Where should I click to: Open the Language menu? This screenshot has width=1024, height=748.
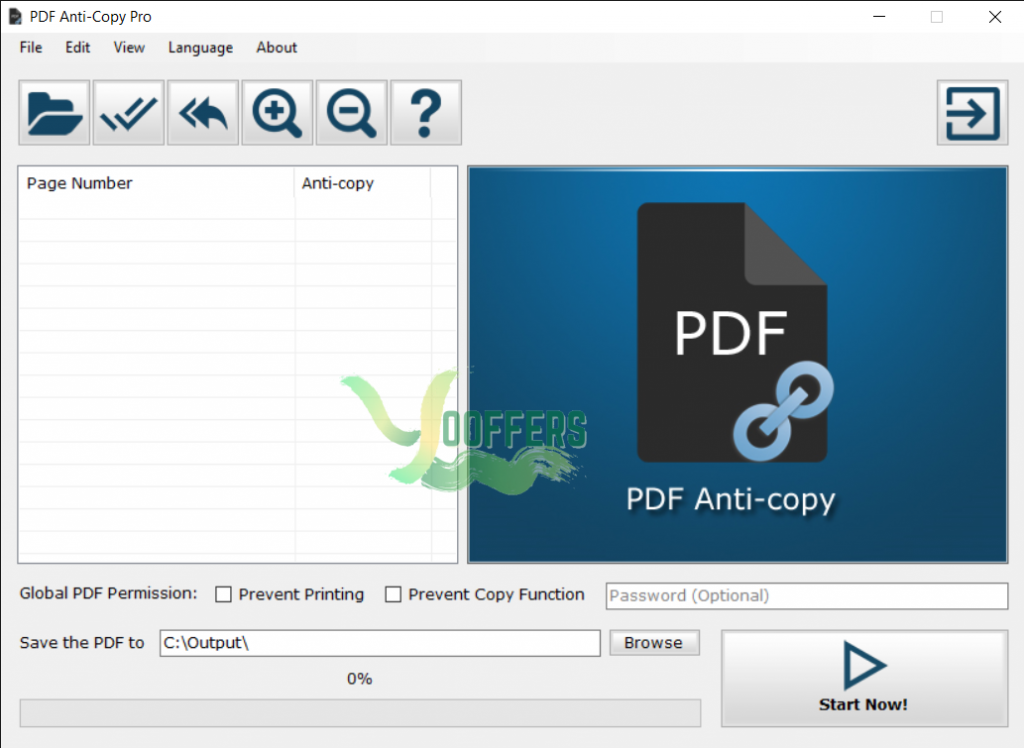pyautogui.click(x=200, y=48)
